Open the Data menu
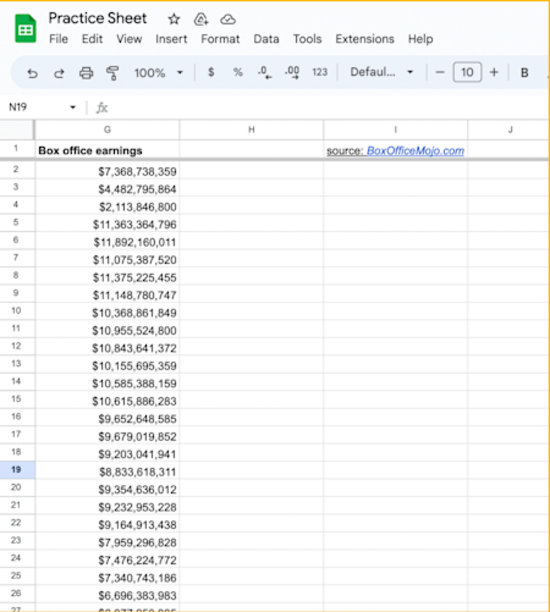 click(266, 39)
